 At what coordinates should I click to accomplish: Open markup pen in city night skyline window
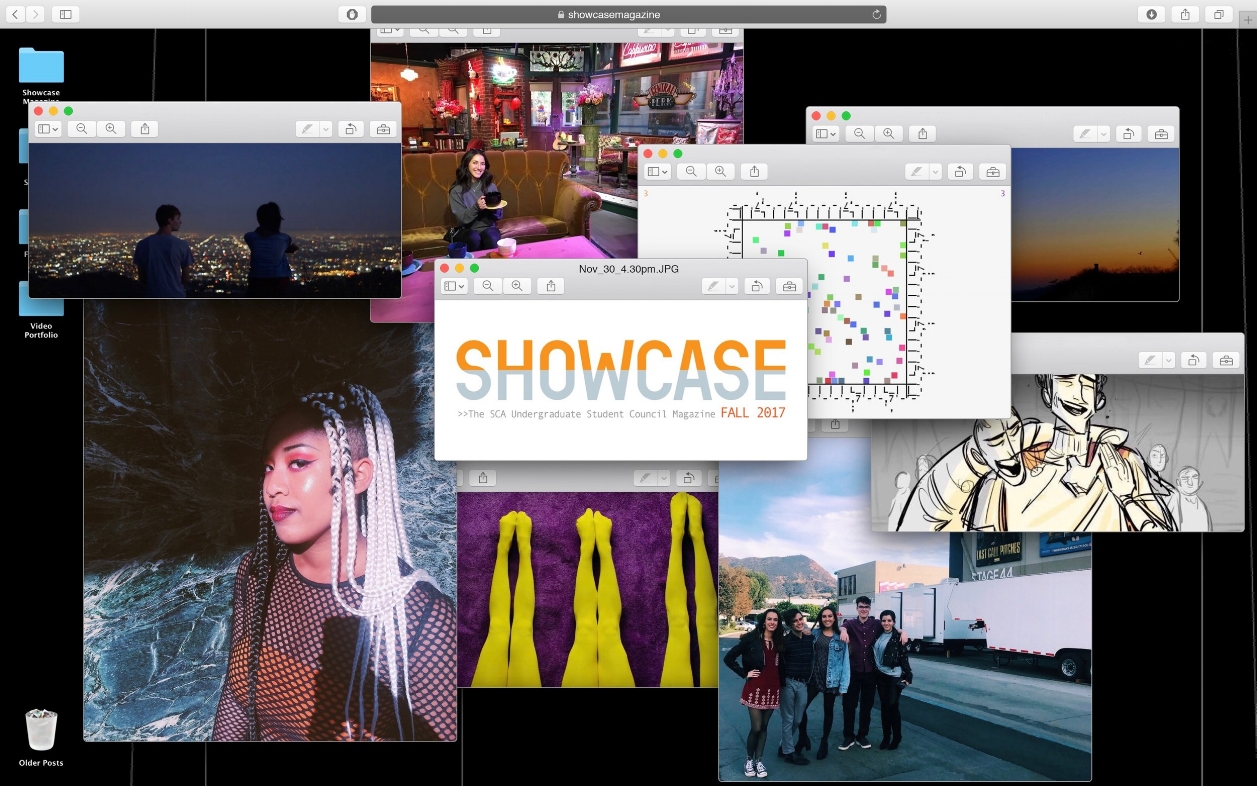click(307, 129)
